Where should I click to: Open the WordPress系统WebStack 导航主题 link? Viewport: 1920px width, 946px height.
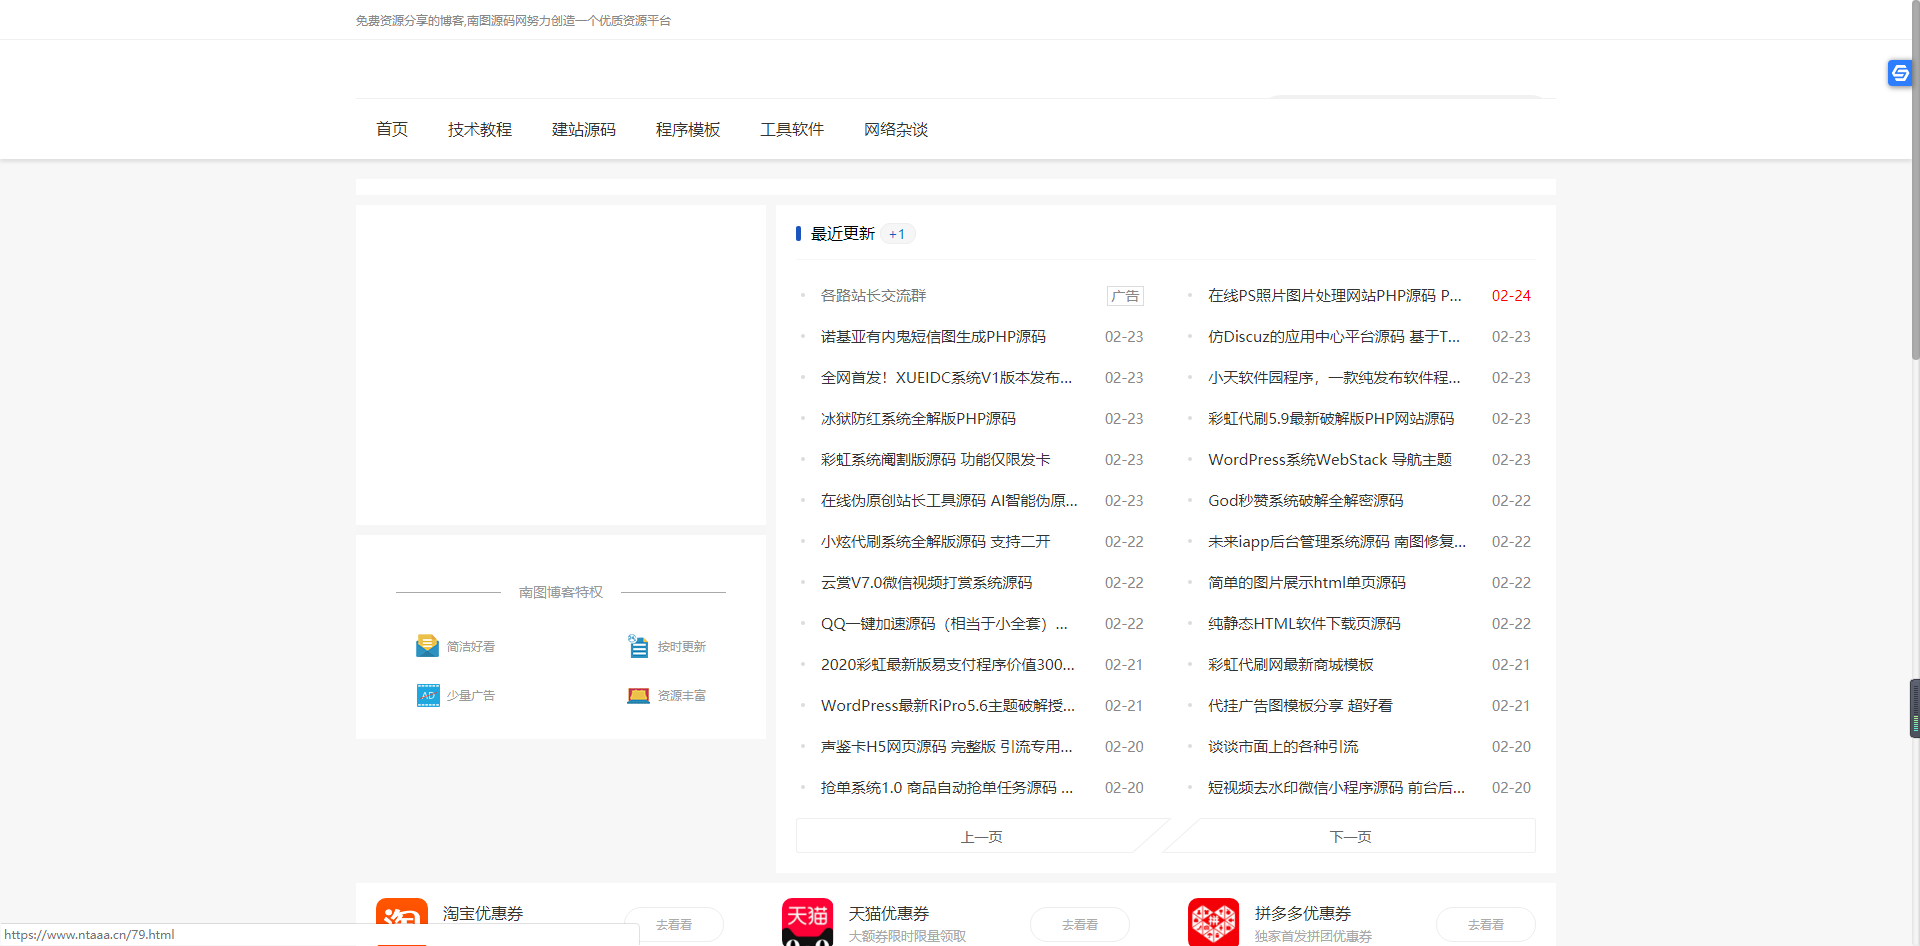(x=1332, y=459)
